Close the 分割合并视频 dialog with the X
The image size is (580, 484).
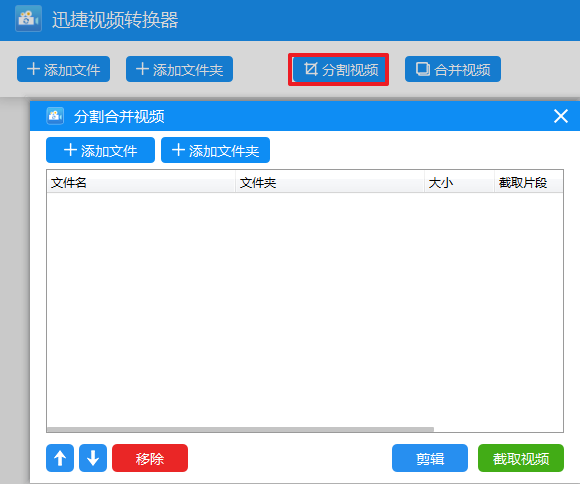tap(561, 116)
